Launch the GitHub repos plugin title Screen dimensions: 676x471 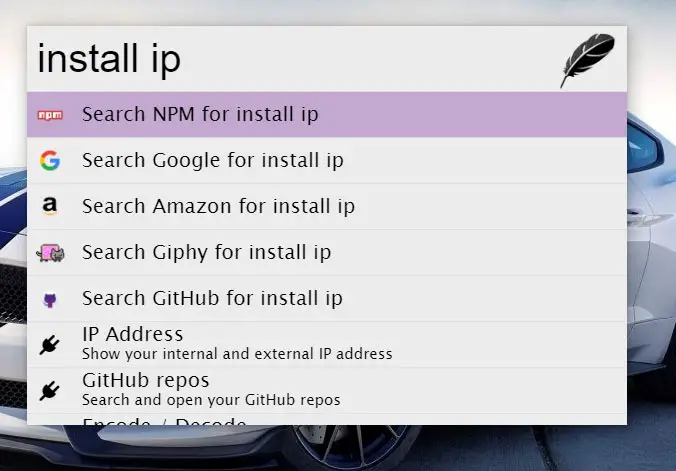coord(145,380)
